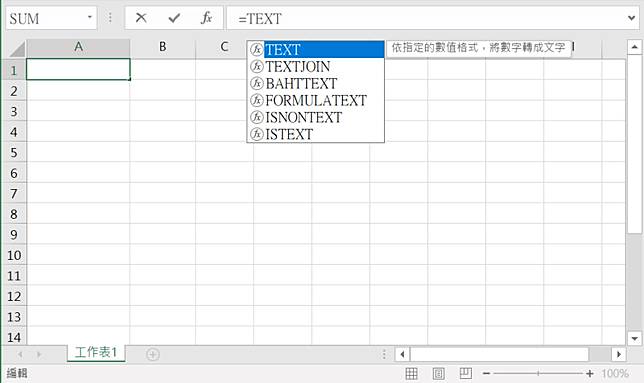
Task: Click the formula bar resize dots handle
Action: point(110,18)
